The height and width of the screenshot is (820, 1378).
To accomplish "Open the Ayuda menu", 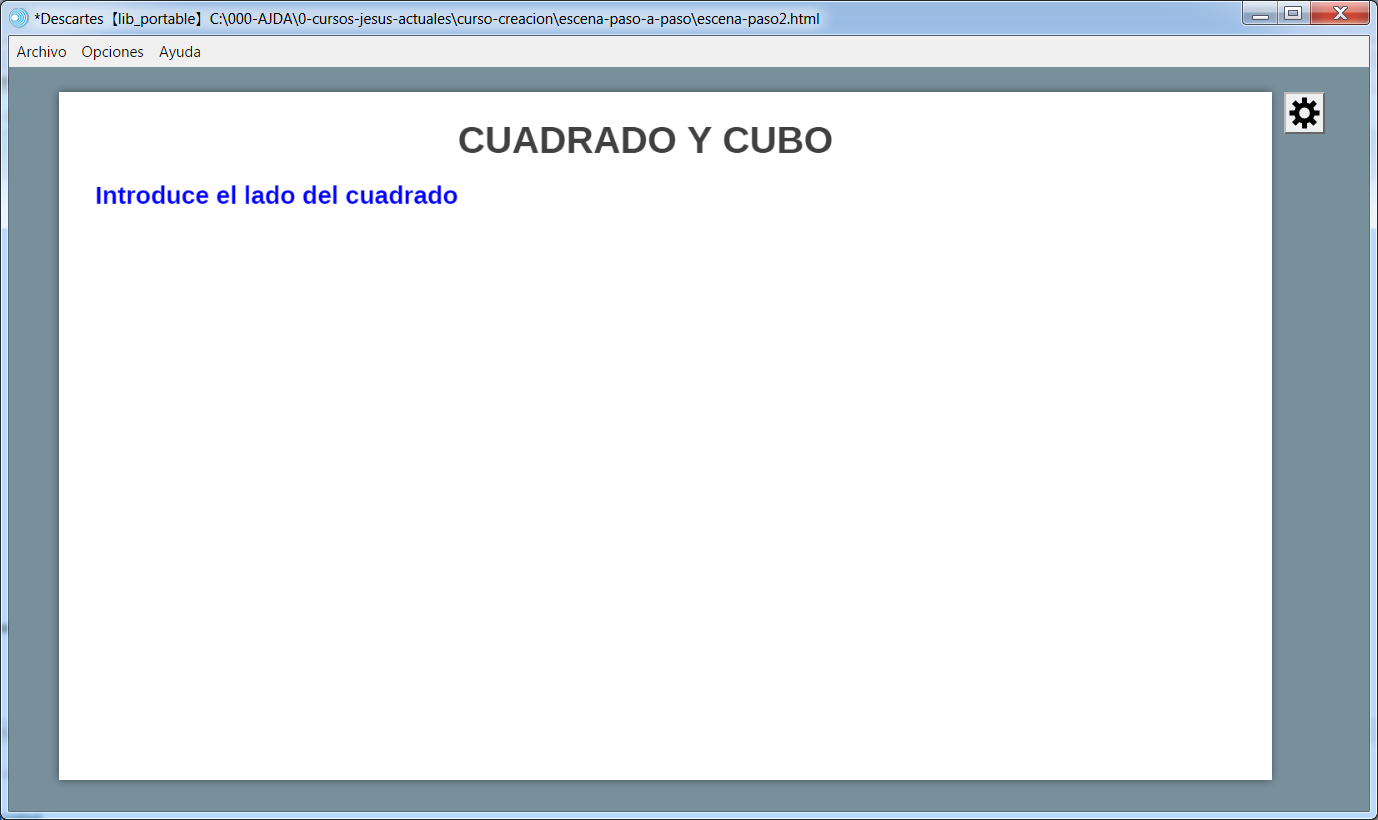I will click(180, 52).
